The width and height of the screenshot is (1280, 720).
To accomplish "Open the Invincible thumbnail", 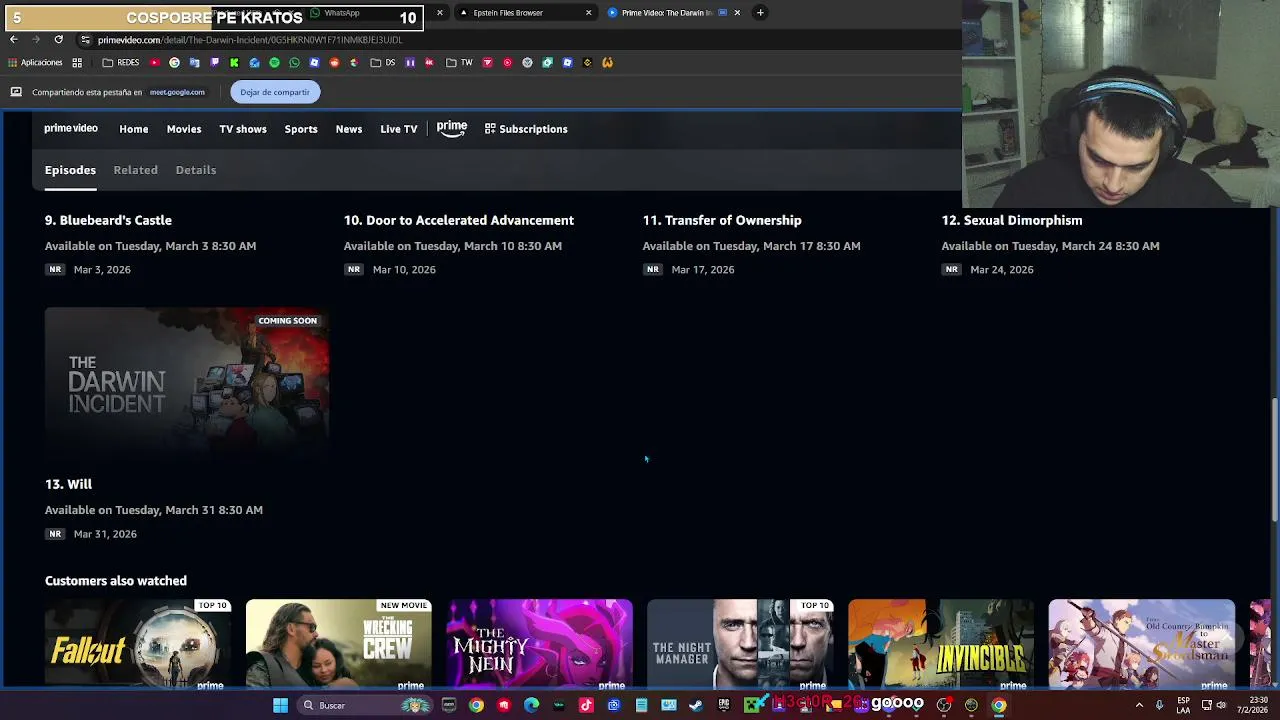I will pyautogui.click(x=941, y=645).
